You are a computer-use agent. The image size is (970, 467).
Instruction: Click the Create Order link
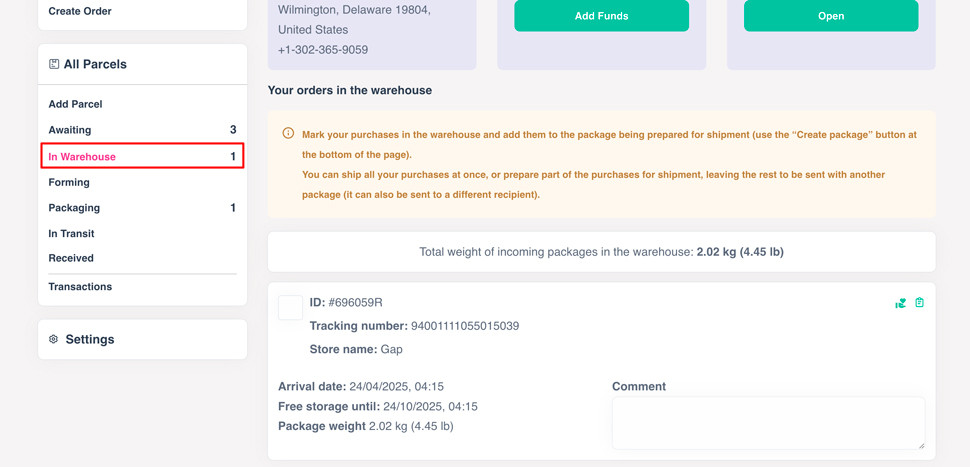[x=80, y=11]
